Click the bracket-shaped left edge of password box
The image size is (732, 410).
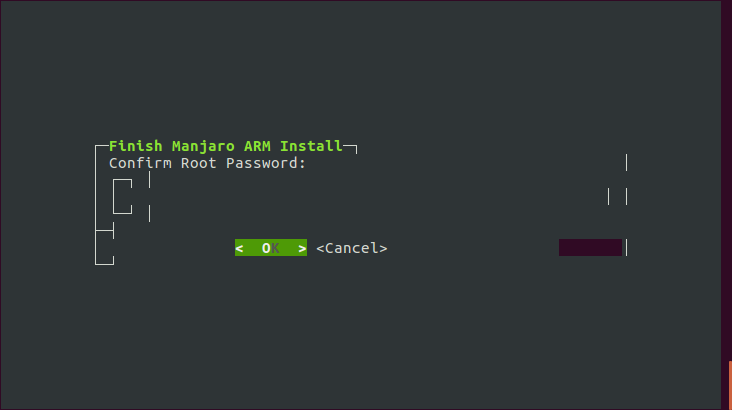122,197
